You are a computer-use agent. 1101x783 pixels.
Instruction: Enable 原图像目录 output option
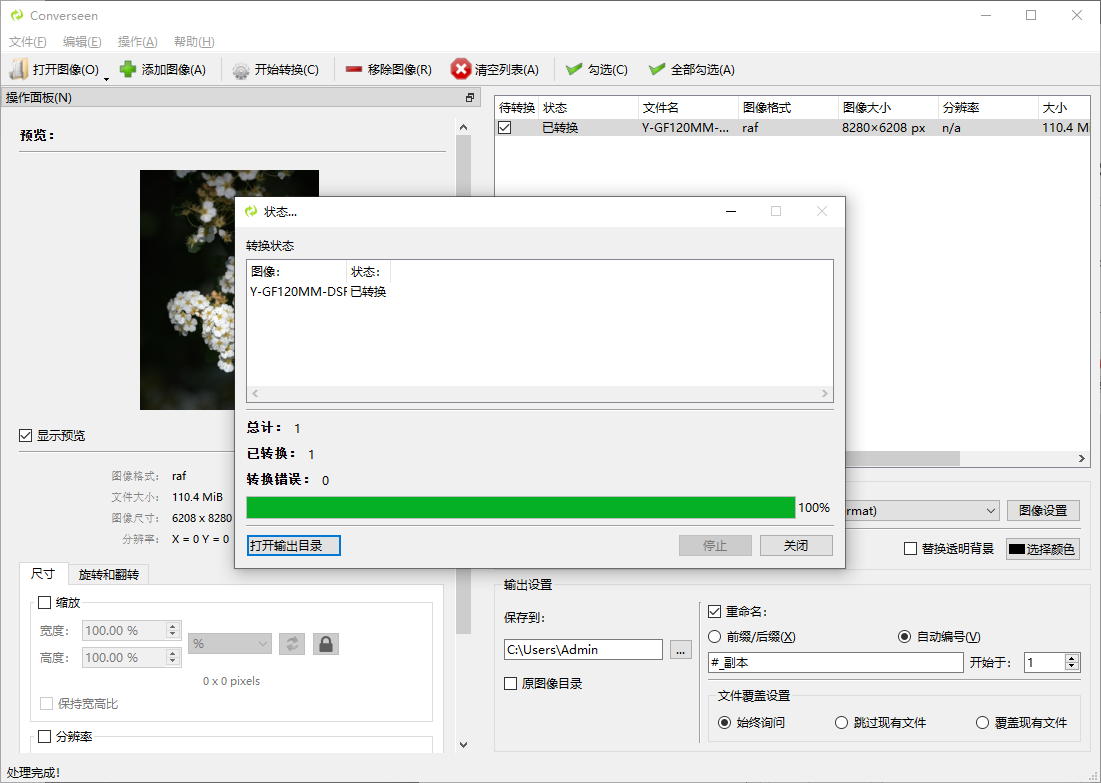coord(510,683)
